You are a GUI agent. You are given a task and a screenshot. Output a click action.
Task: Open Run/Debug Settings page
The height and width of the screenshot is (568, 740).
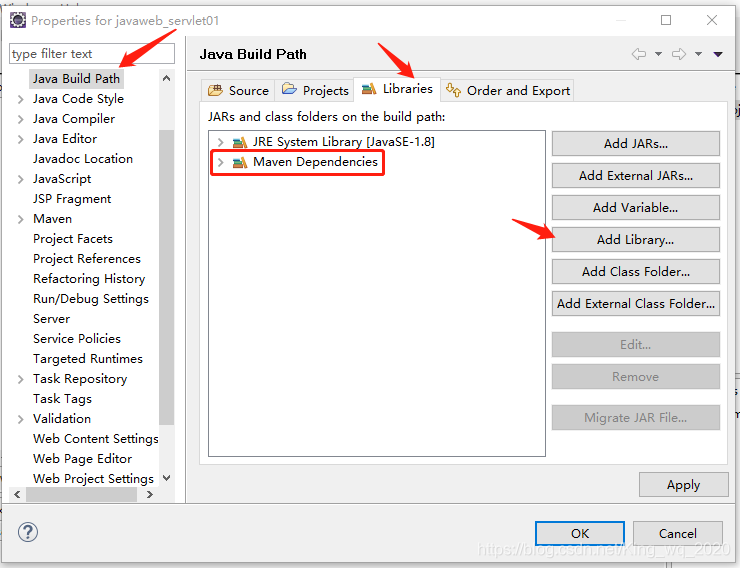point(91,299)
